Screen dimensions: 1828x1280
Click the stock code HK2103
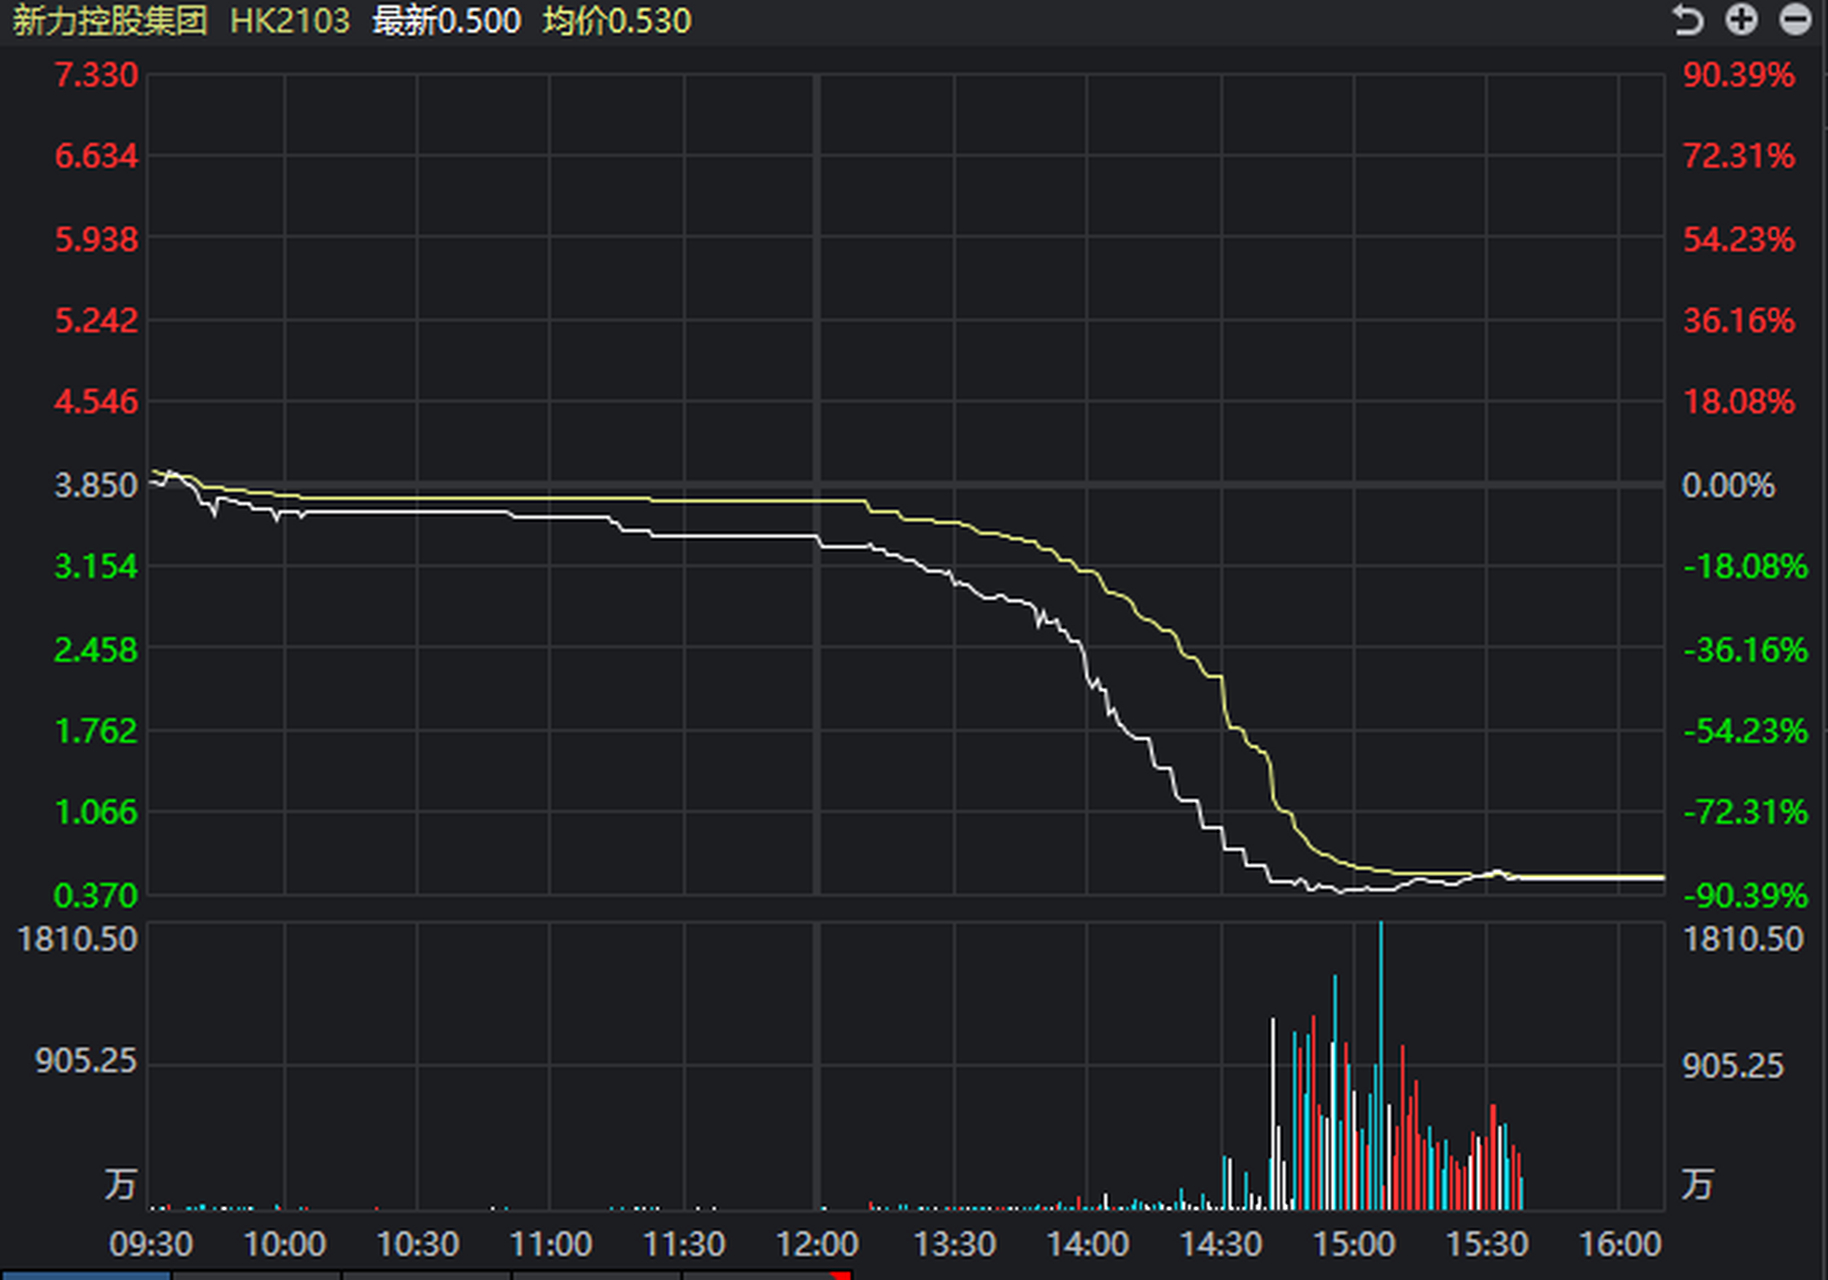pyautogui.click(x=290, y=21)
